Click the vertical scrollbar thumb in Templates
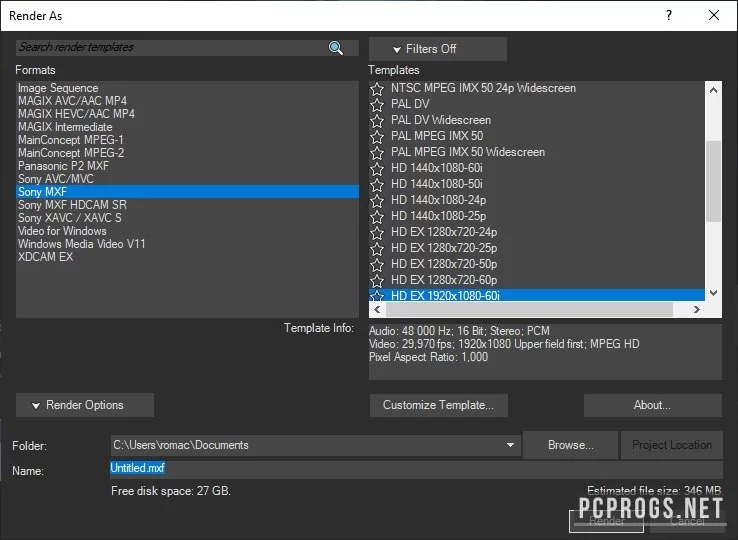Viewport: 738px width, 540px height. [714, 181]
